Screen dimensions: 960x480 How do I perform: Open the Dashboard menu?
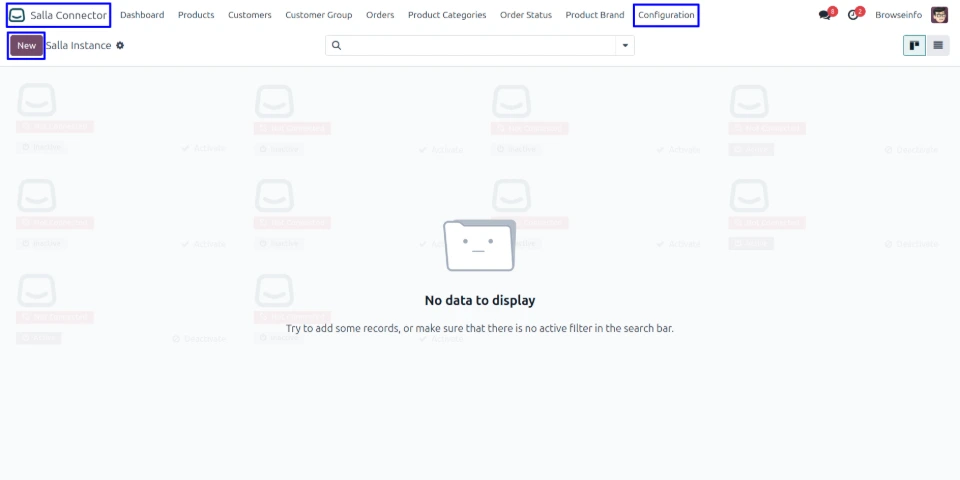(x=142, y=15)
